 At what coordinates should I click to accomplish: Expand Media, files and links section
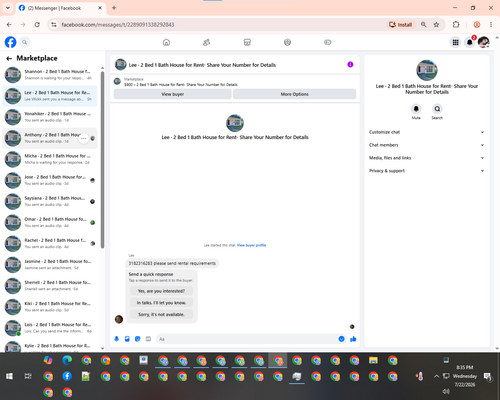[427, 158]
